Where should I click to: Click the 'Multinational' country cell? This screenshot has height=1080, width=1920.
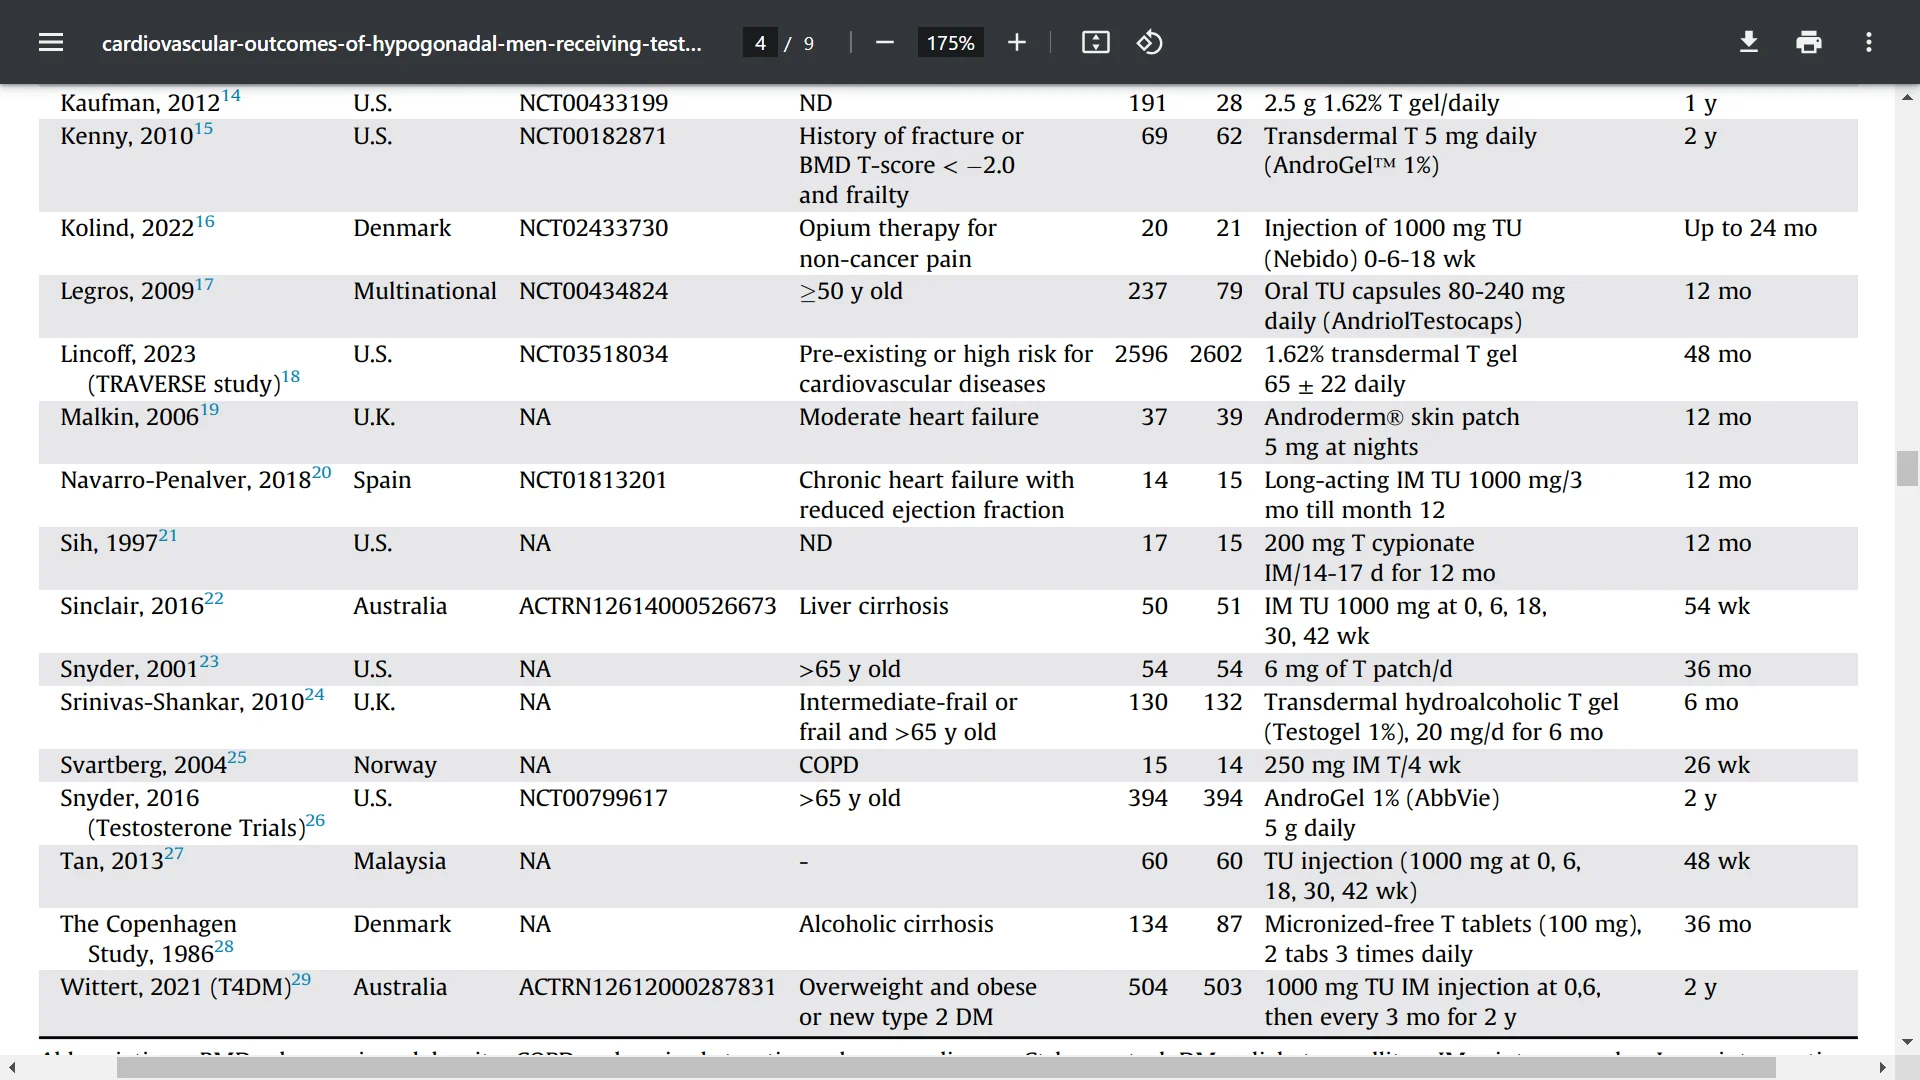425,291
